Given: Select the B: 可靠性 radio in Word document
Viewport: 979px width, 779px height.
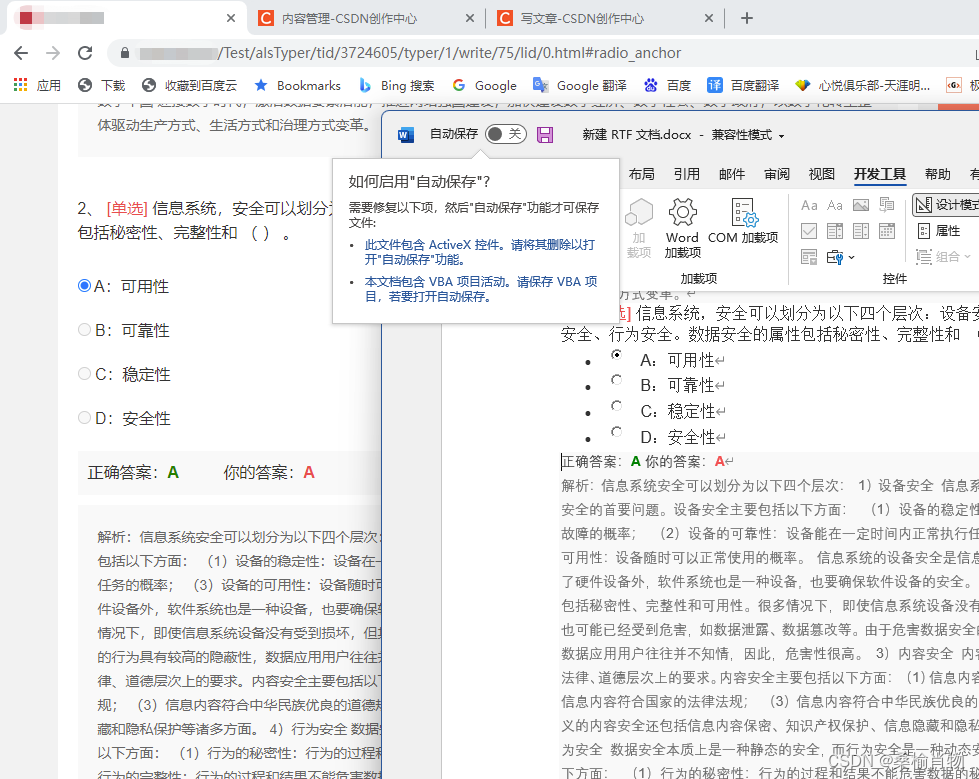Looking at the screenshot, I should [617, 380].
